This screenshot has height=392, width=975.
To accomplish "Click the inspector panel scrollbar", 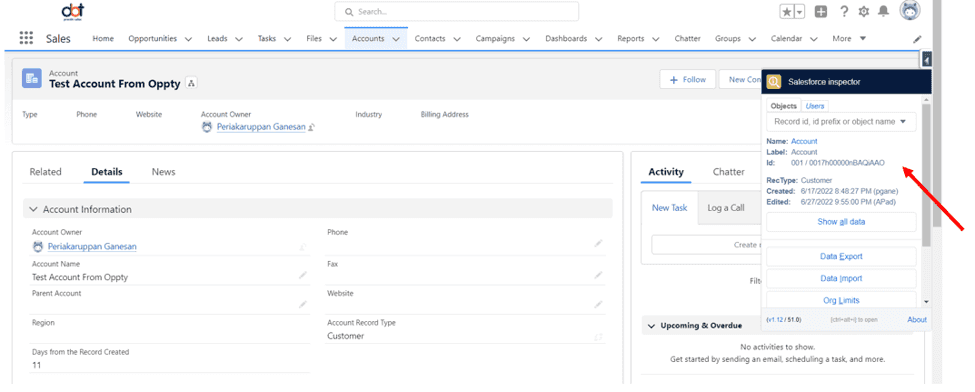I will tap(926, 175).
